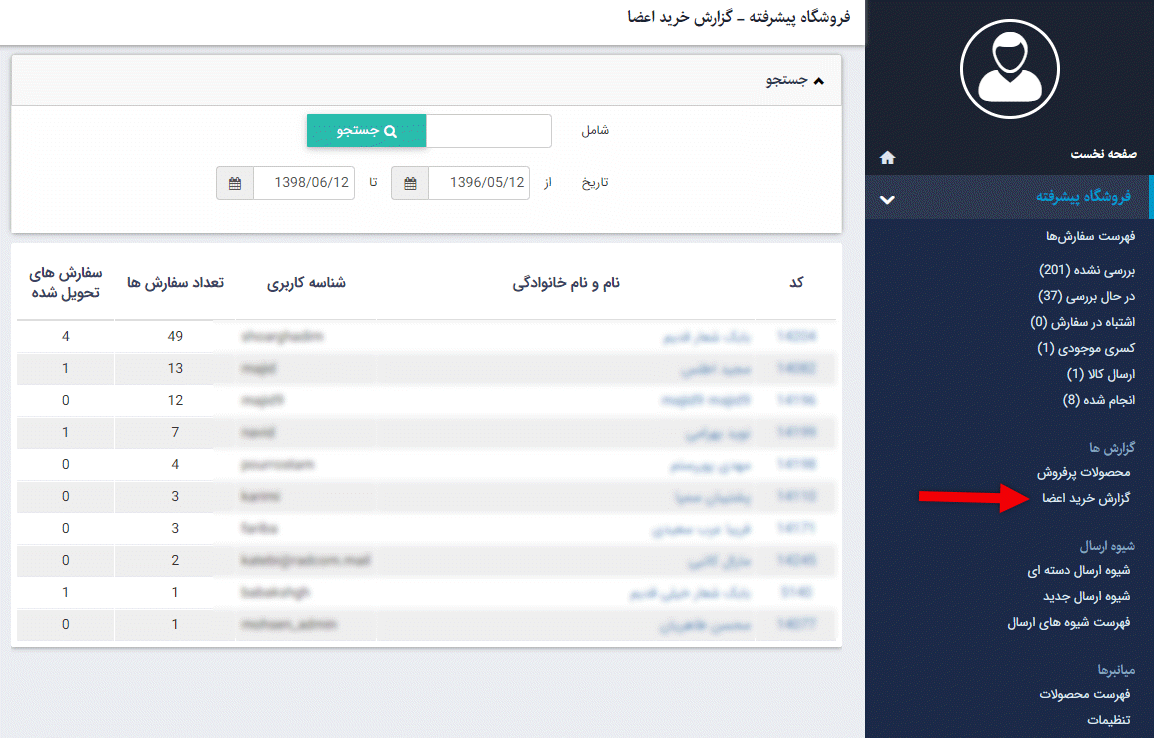Click the user profile avatar icon
Screen dimensions: 1154x738
[x=1009, y=66]
